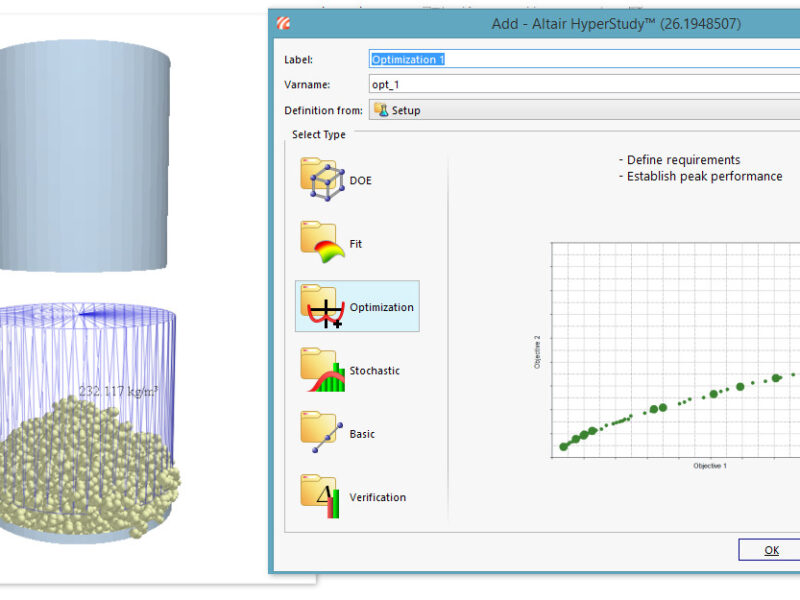Select the 232.117 kg/m³ density annotation
Image resolution: width=800 pixels, height=600 pixels.
point(118,391)
